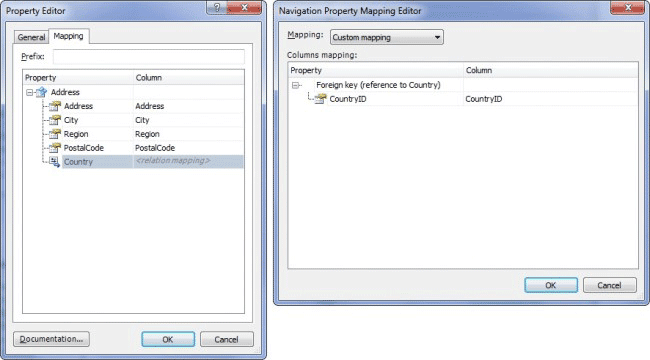Click the Country navigation property icon
Image resolution: width=650 pixels, height=360 pixels.
[55, 162]
